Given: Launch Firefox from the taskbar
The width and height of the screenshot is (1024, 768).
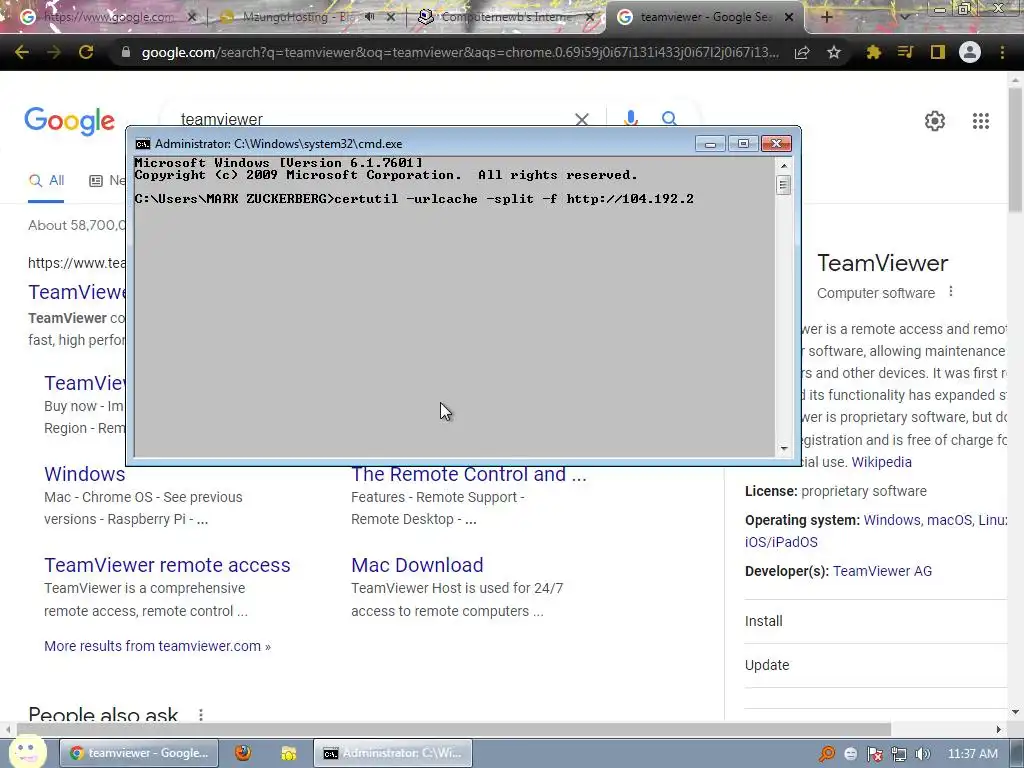Looking at the screenshot, I should pos(243,753).
